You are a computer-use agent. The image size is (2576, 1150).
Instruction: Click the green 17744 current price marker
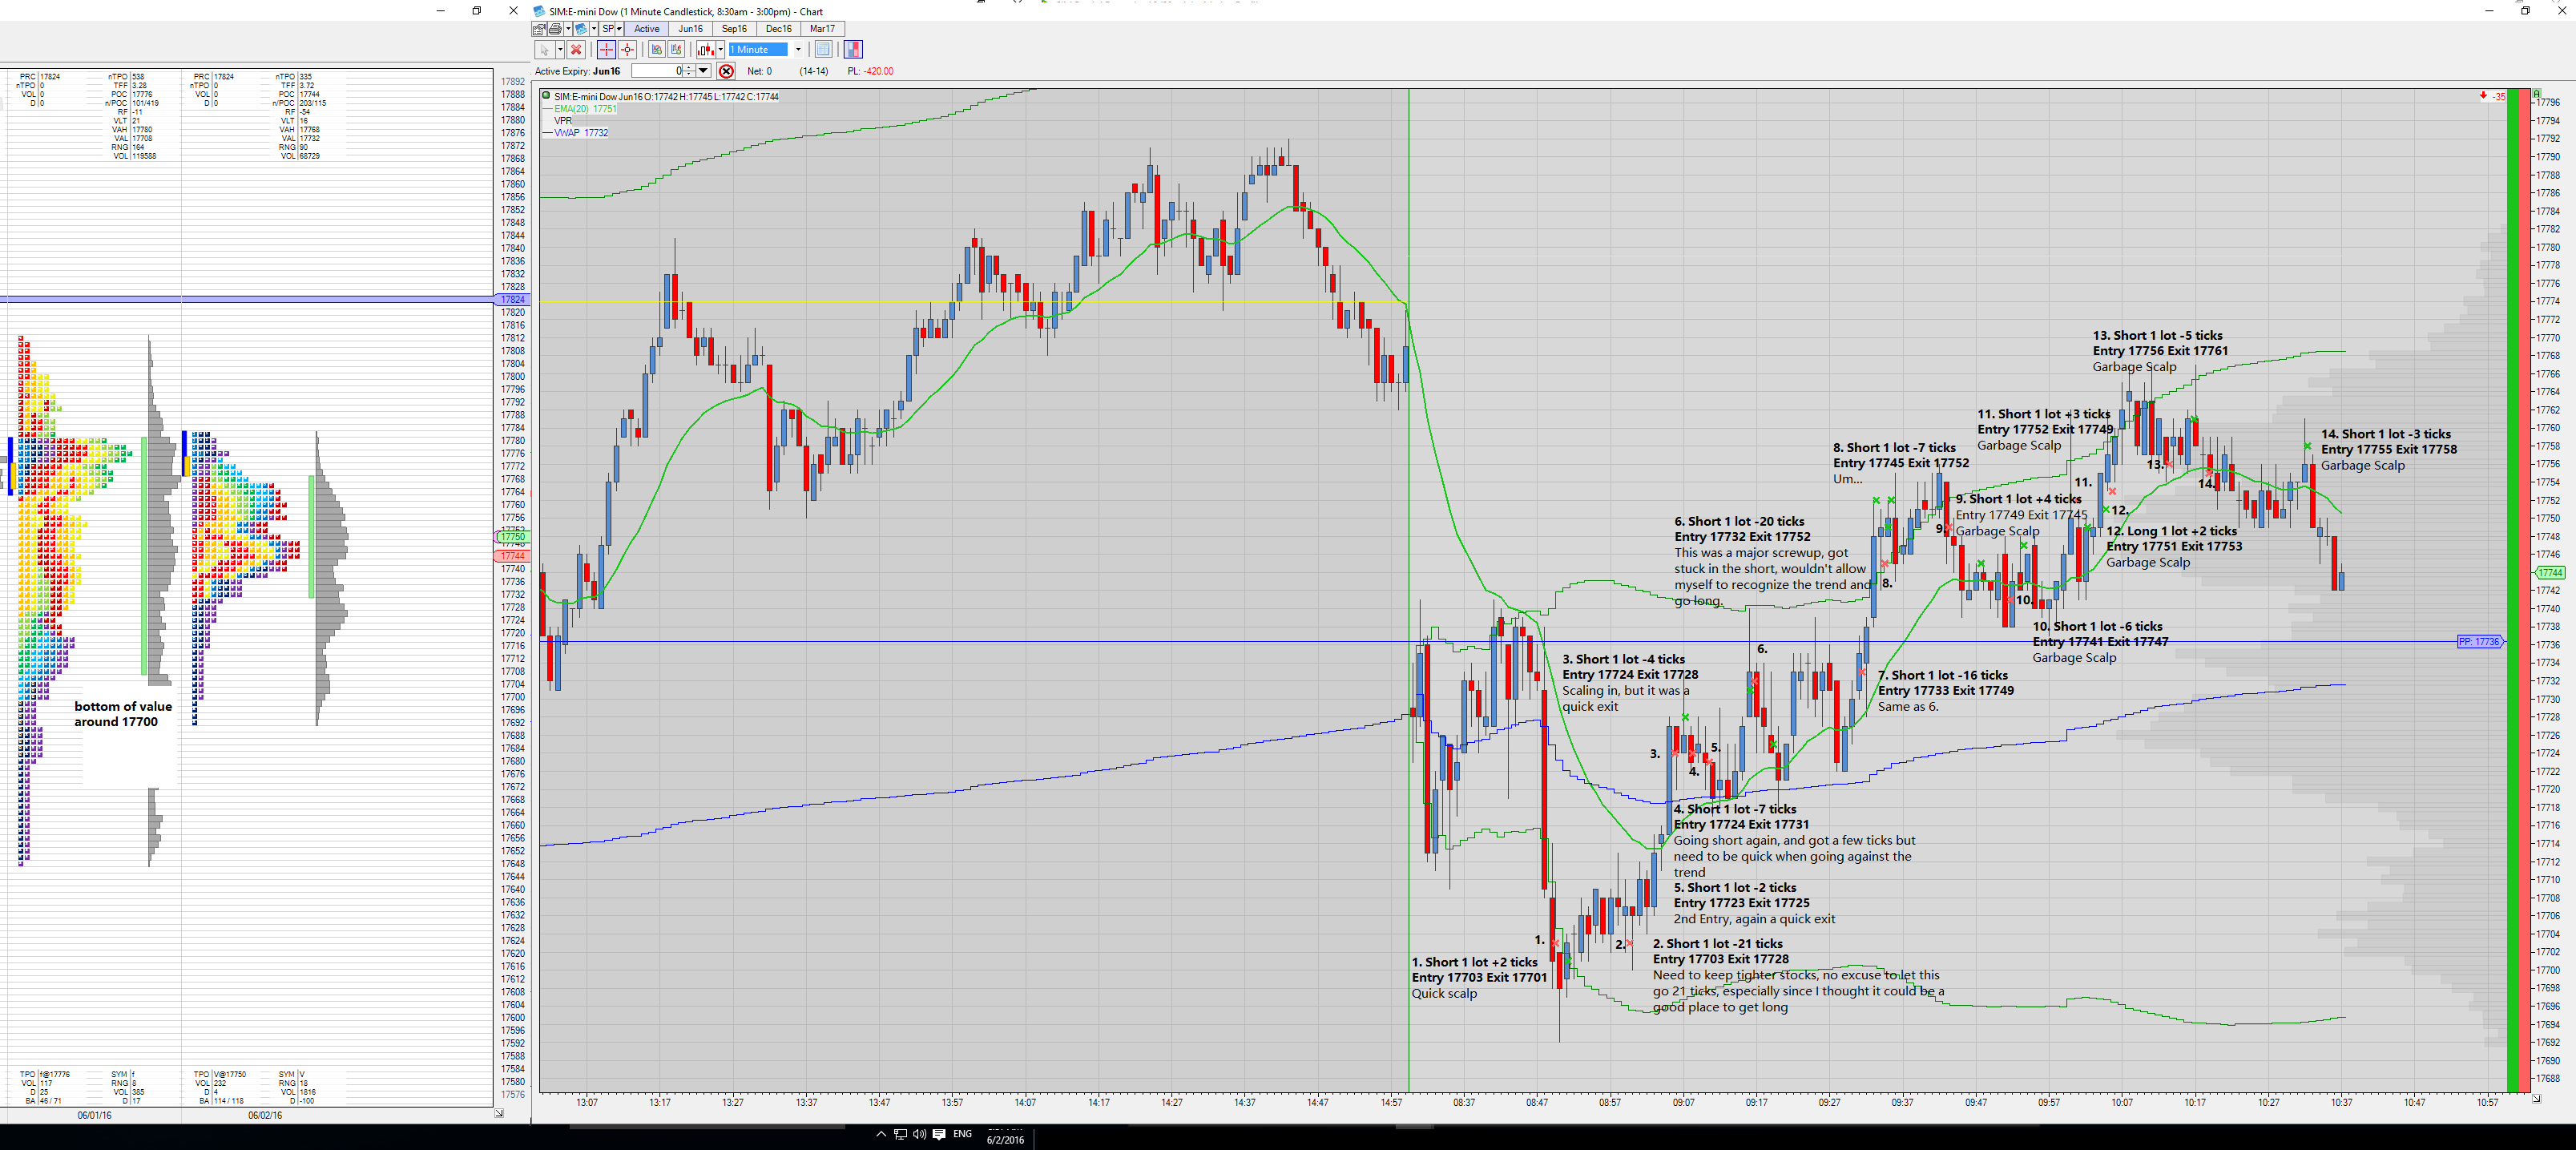tap(2551, 573)
